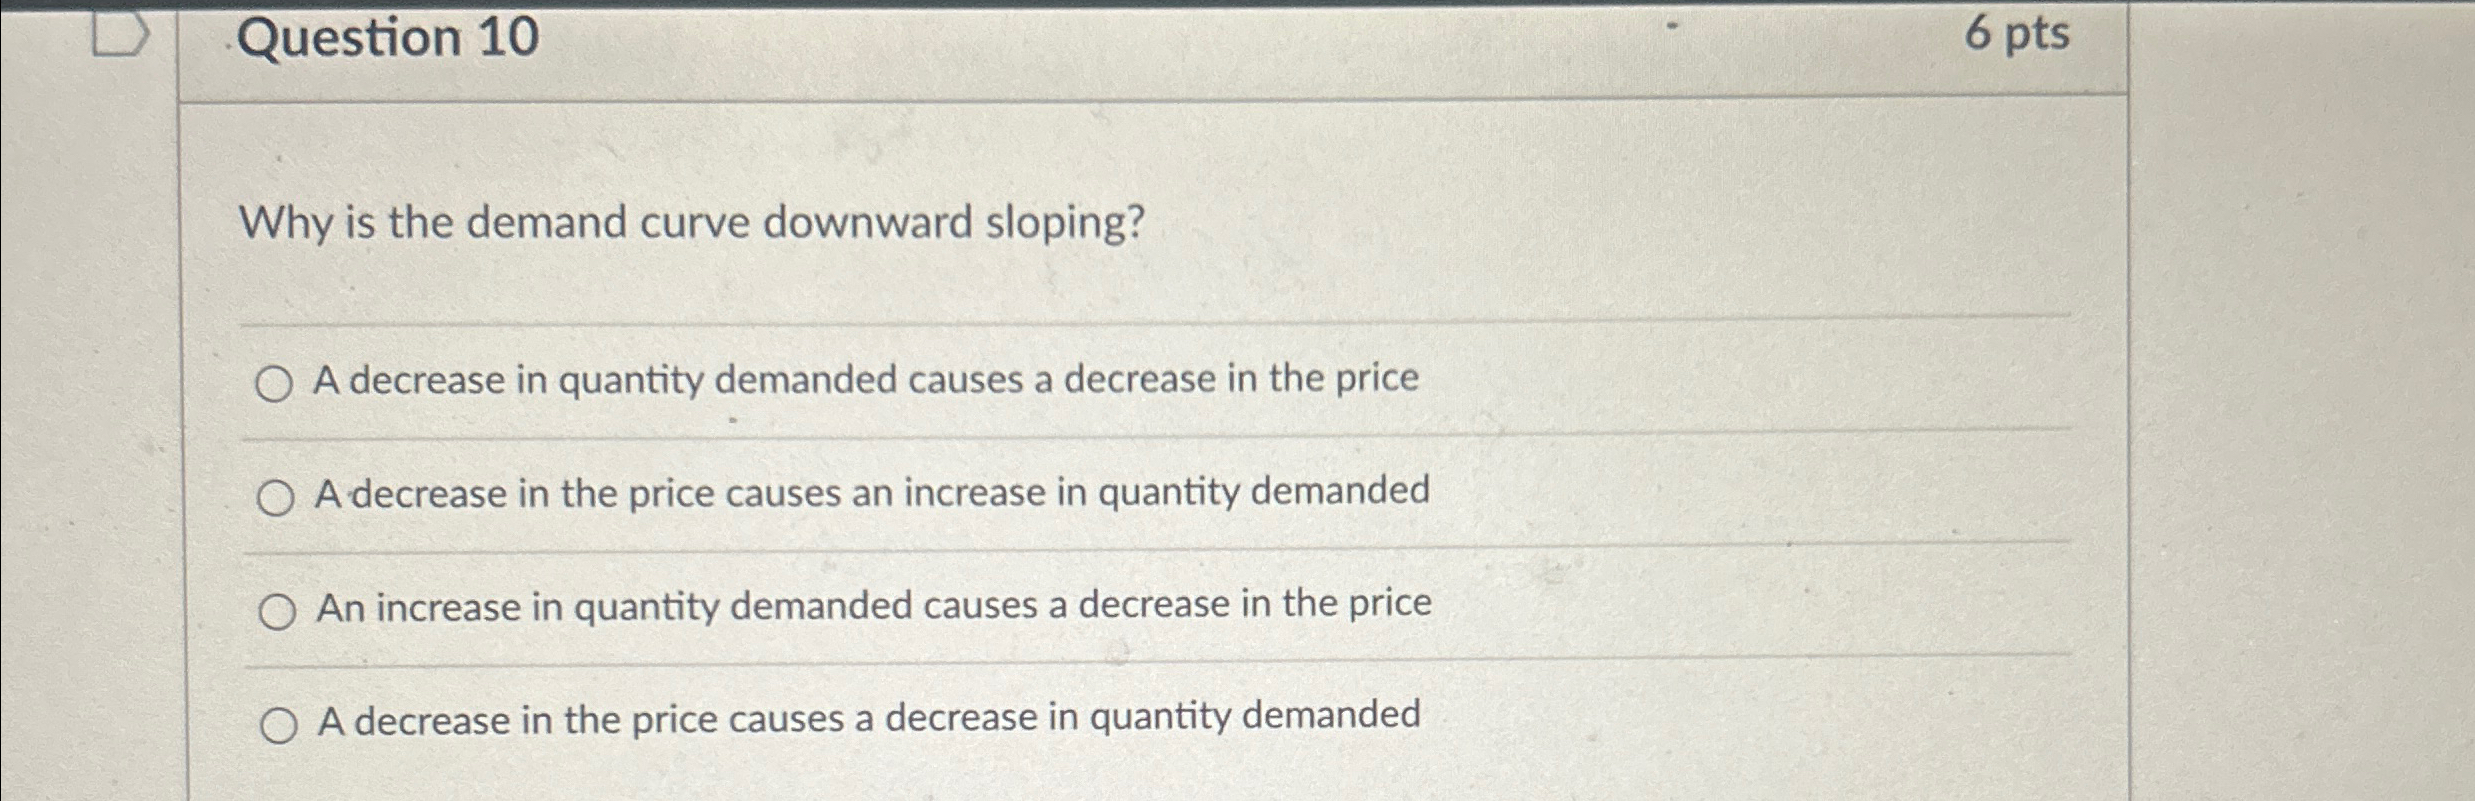Click the fourth option's answer text
This screenshot has width=2475, height=801.
click(868, 720)
